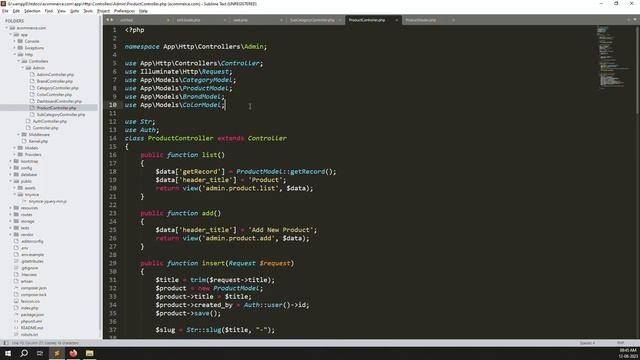This screenshot has width=640, height=360.
Task: Close the web.php tab
Action: pos(282,20)
